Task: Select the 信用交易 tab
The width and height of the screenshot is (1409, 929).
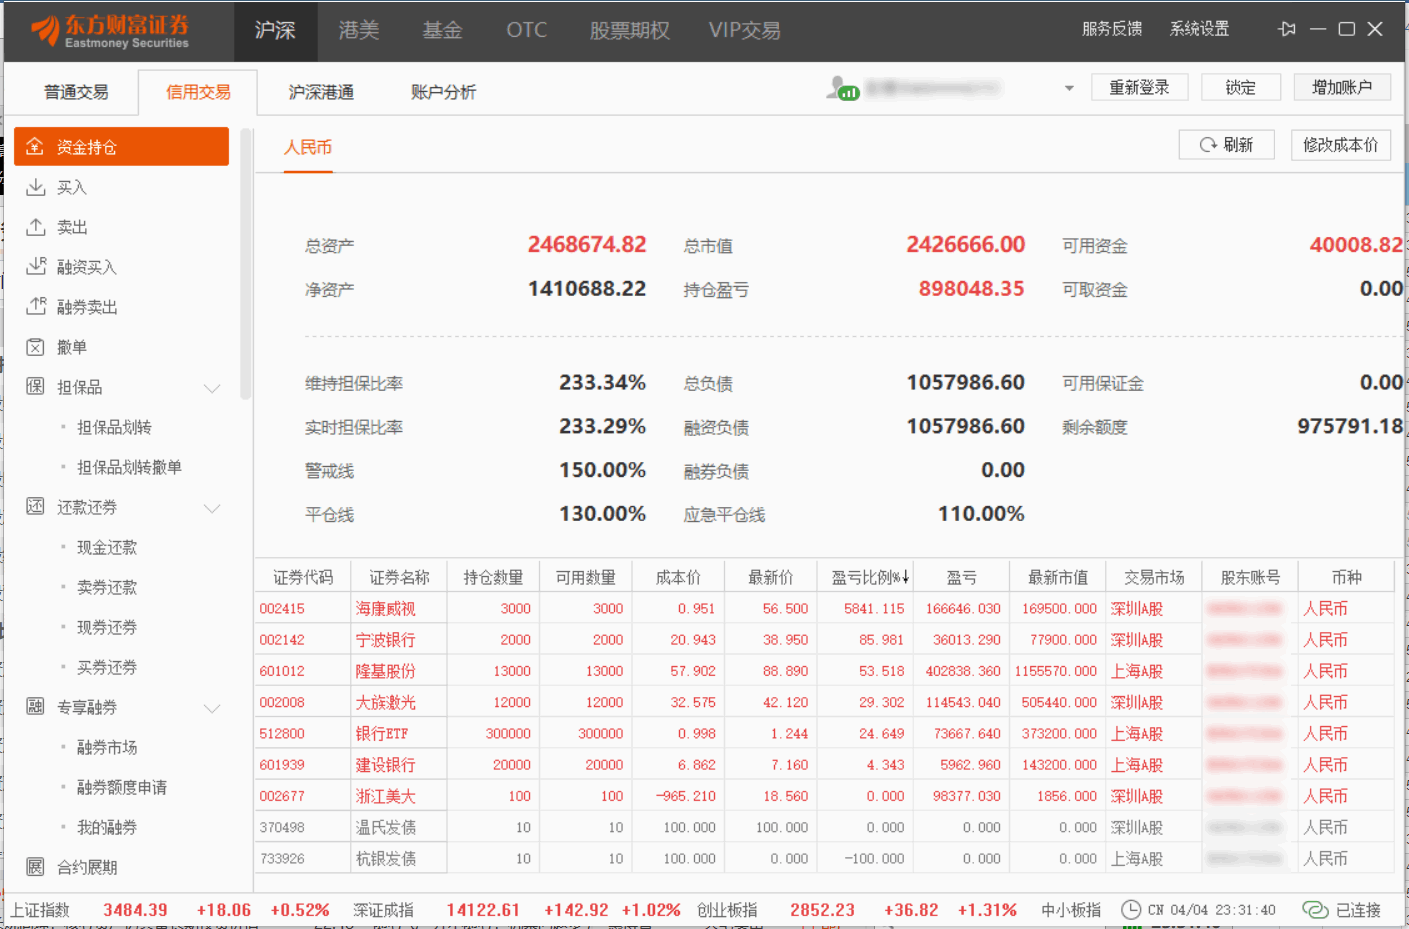Action: [198, 92]
